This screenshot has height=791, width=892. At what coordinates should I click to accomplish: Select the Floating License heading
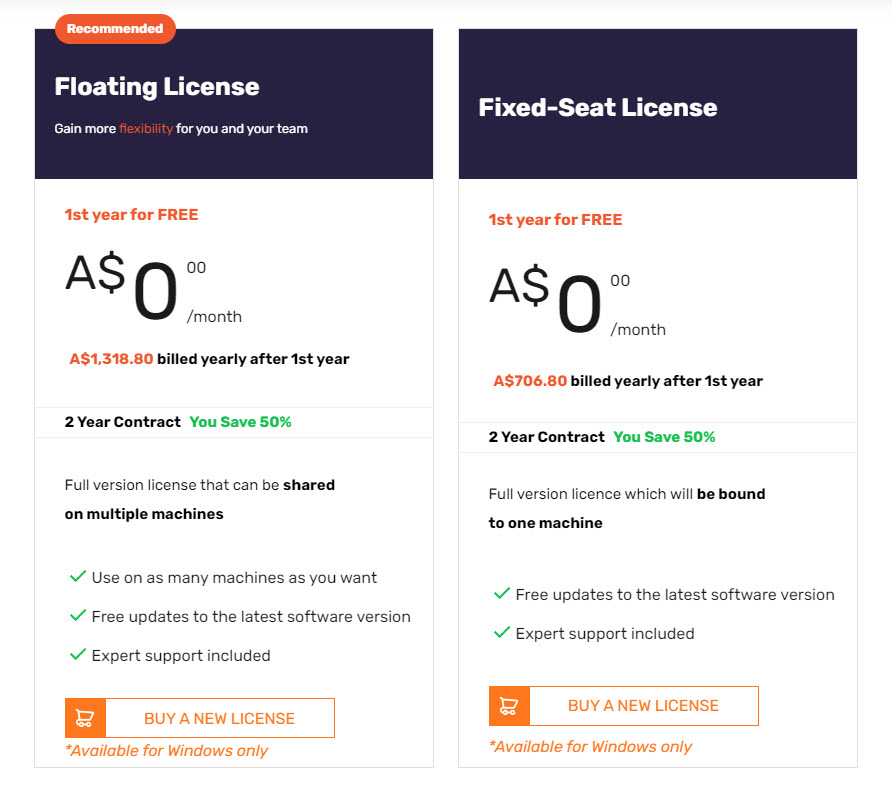(157, 86)
